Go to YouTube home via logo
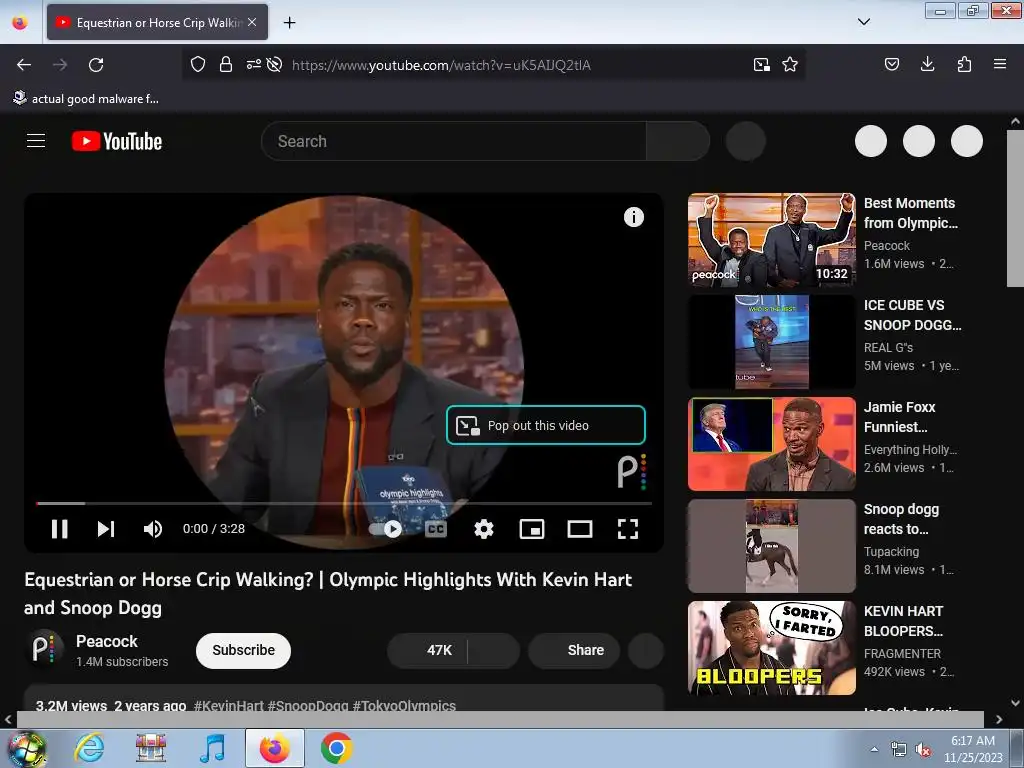Image resolution: width=1024 pixels, height=768 pixels. (117, 141)
